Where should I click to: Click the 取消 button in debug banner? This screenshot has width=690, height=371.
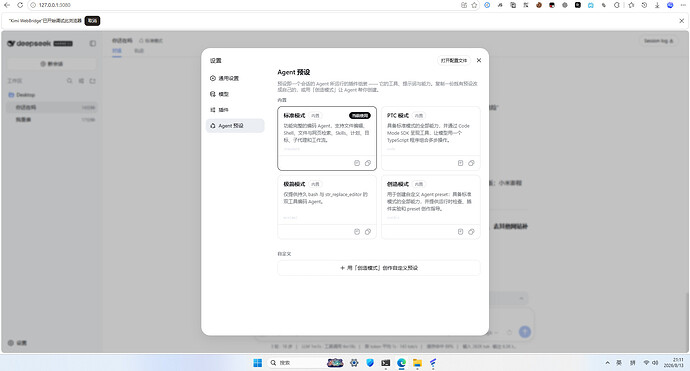pyautogui.click(x=92, y=21)
